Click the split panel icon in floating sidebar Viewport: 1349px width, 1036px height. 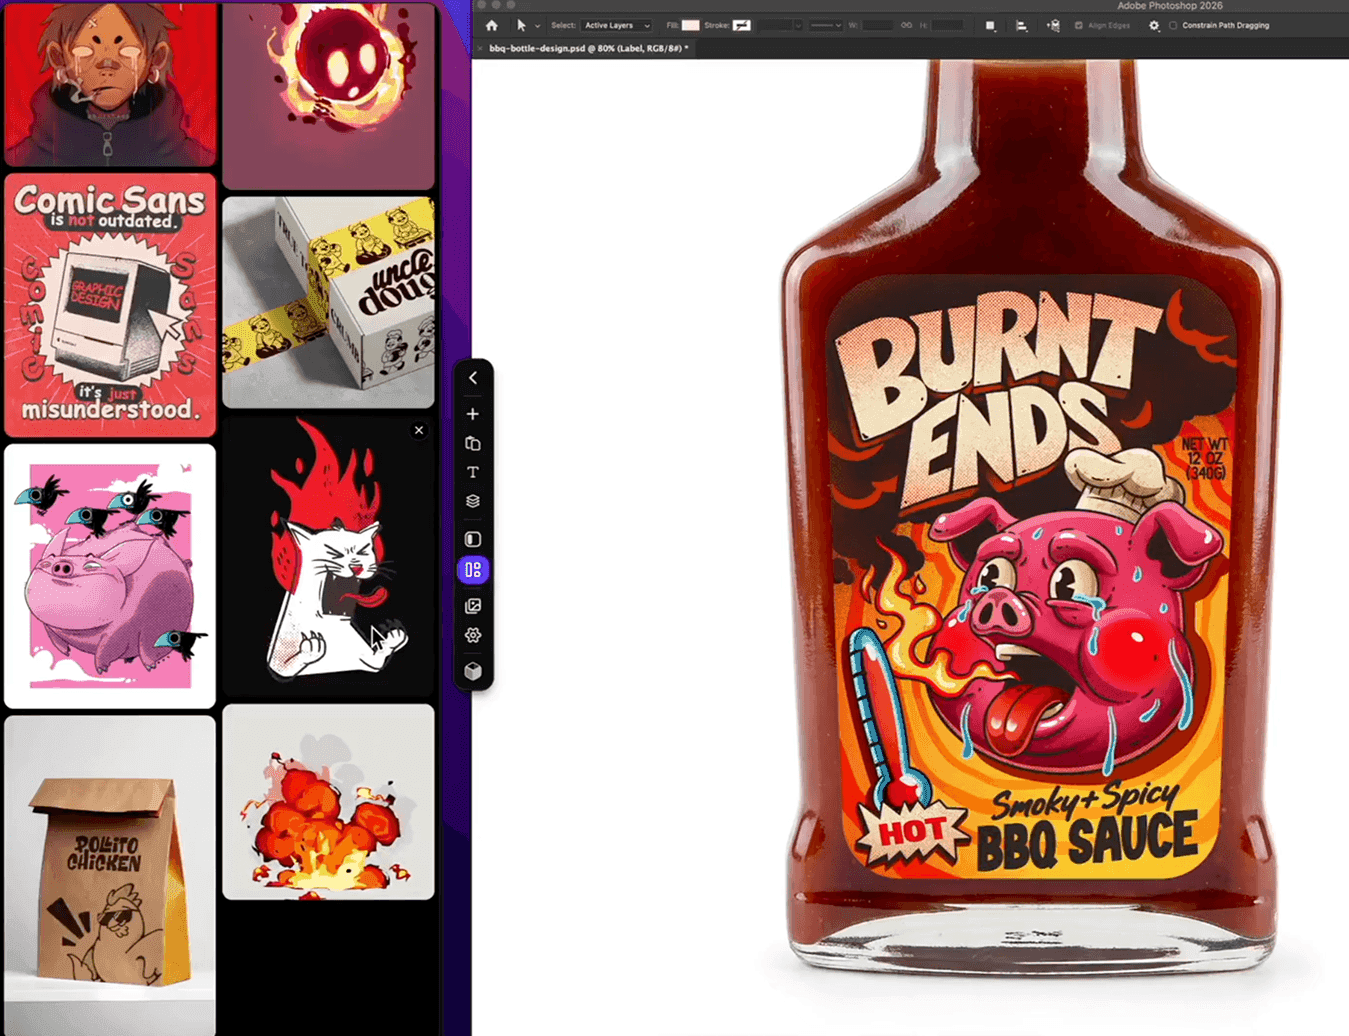coord(473,539)
